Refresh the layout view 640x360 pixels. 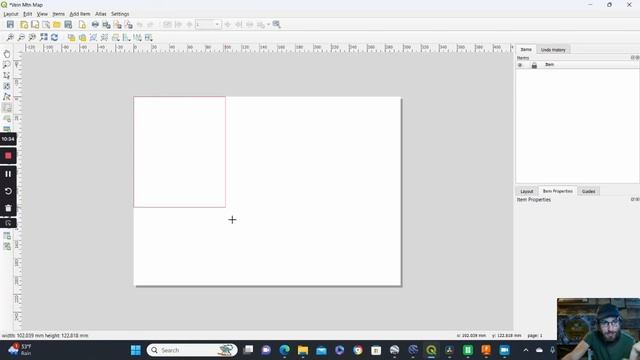point(54,38)
